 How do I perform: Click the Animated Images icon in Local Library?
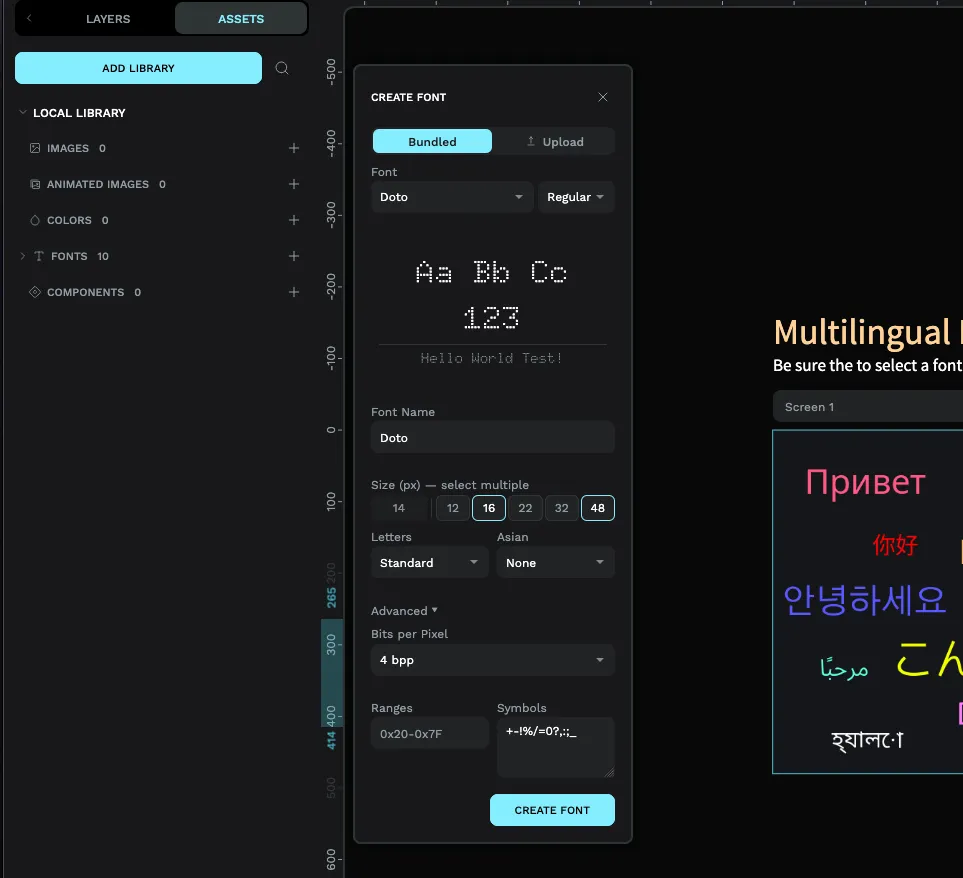point(35,184)
